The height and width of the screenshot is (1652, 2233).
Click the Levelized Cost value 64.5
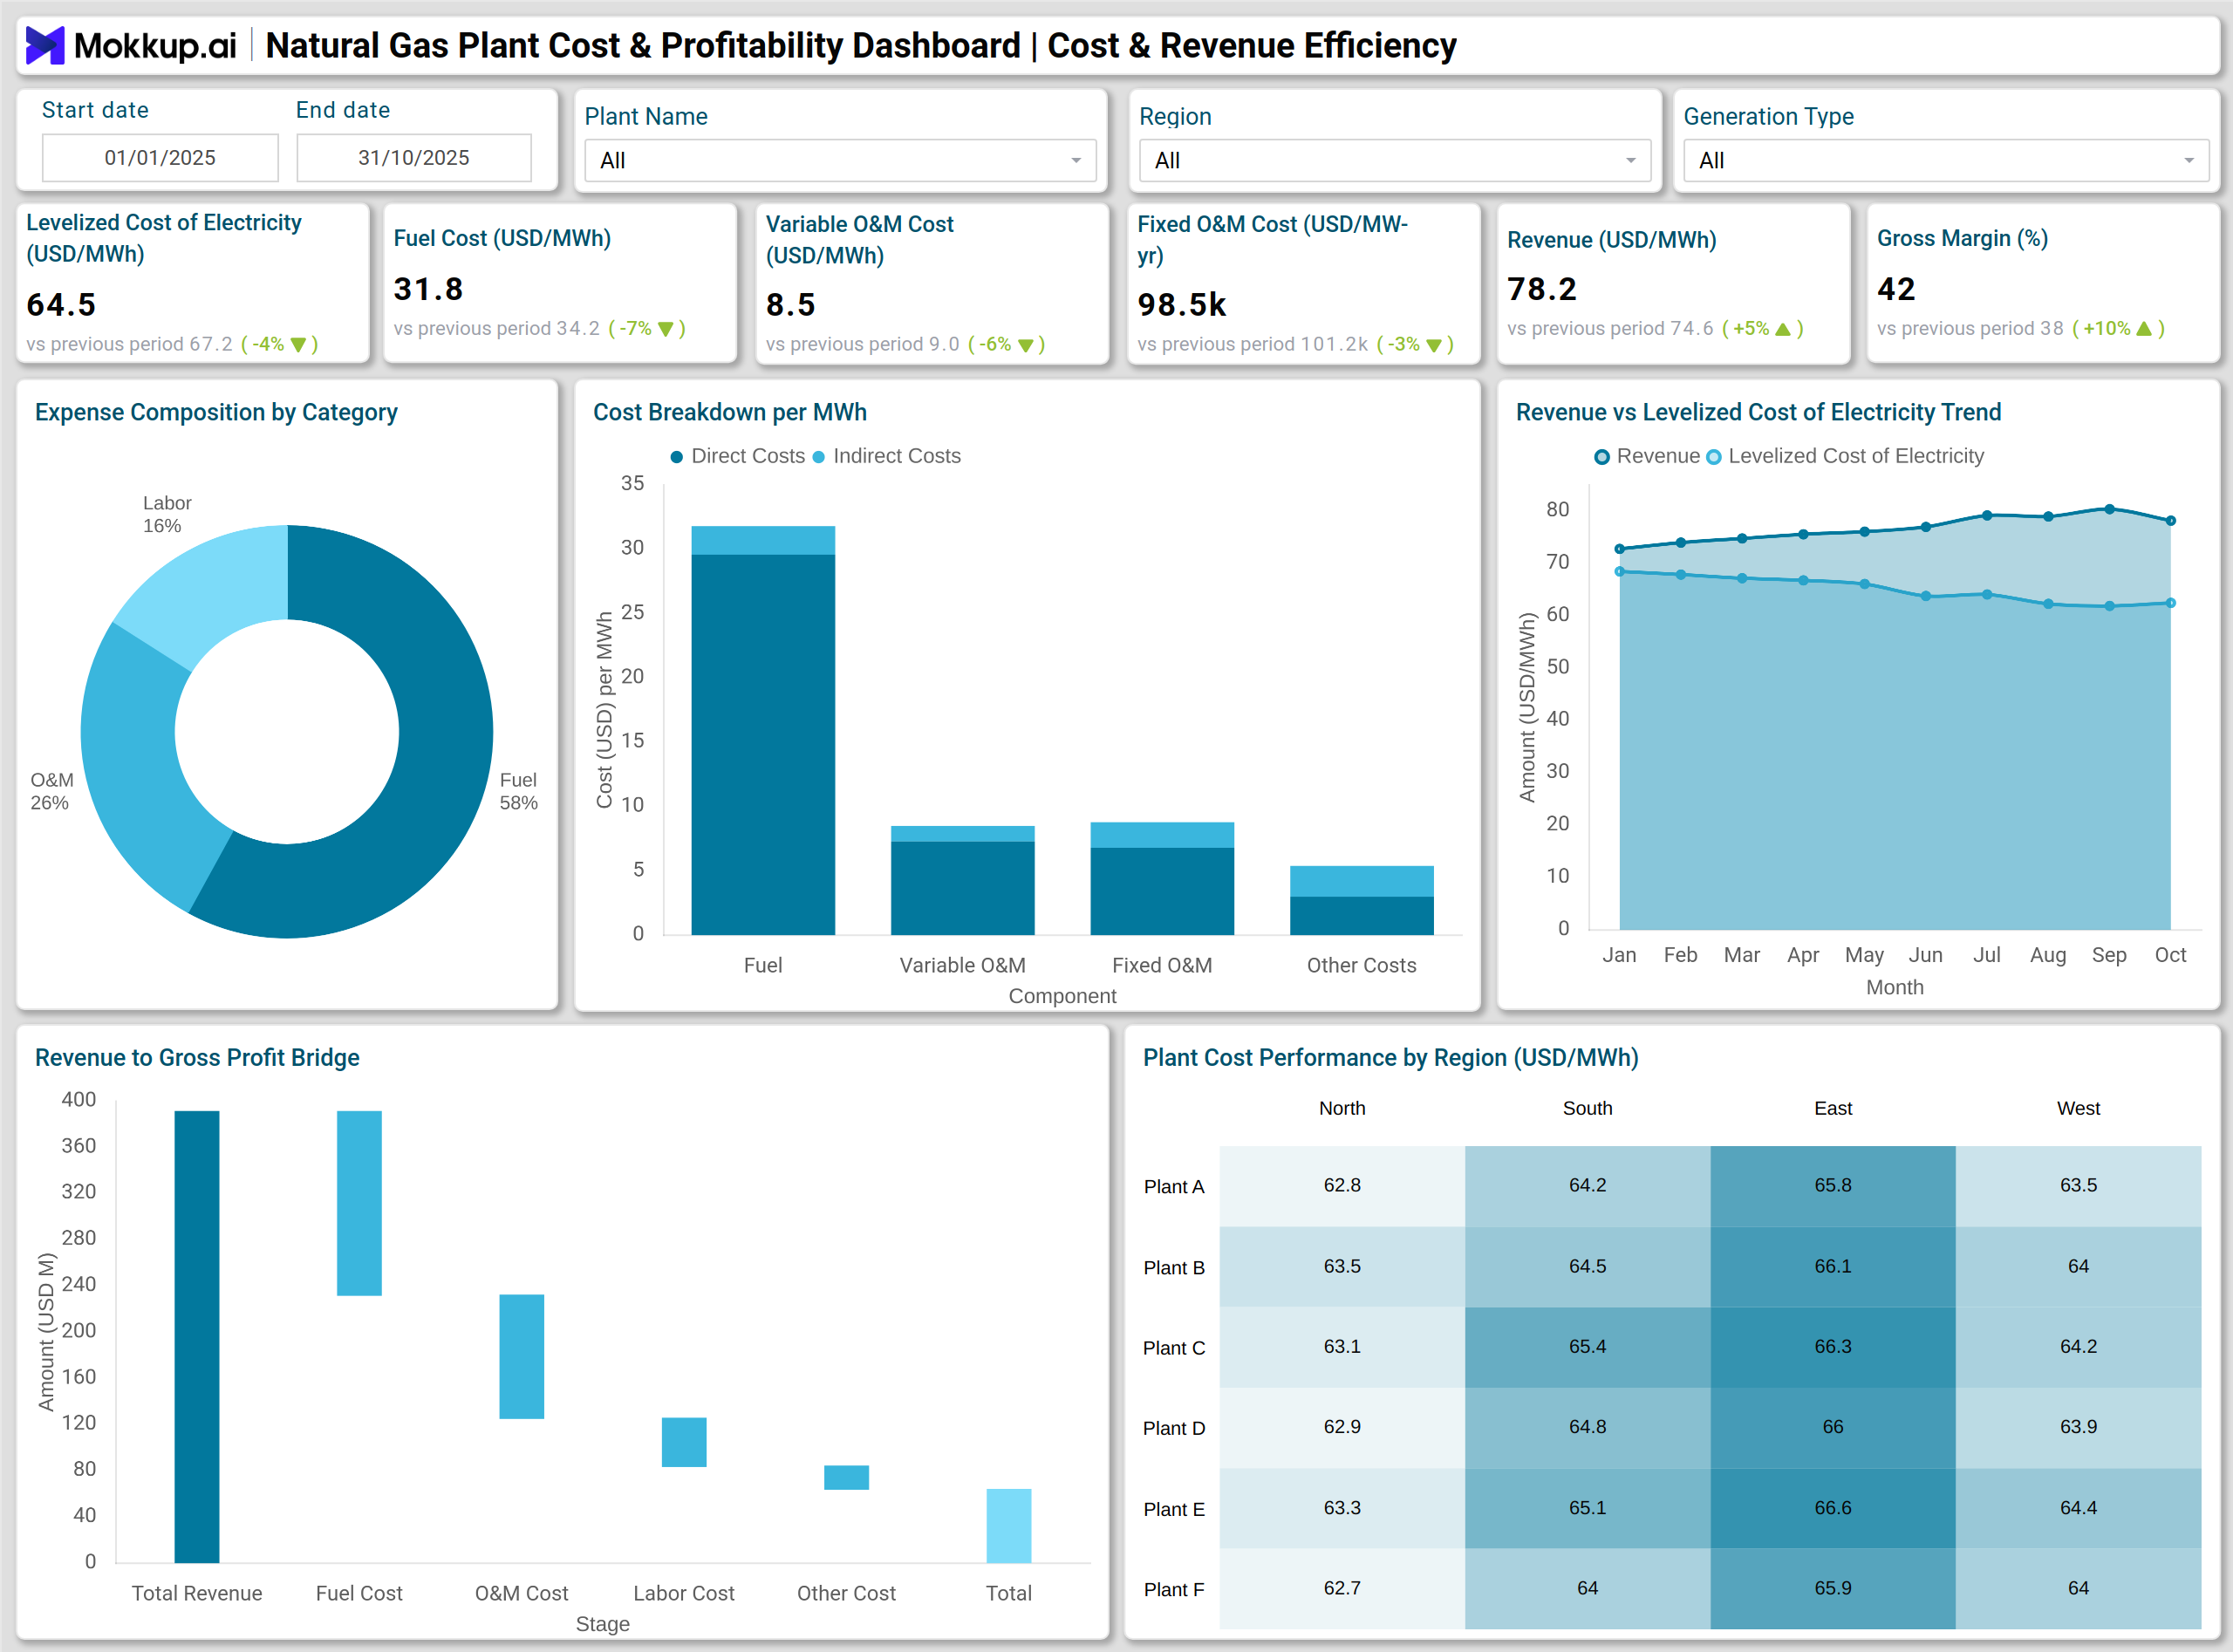point(61,305)
